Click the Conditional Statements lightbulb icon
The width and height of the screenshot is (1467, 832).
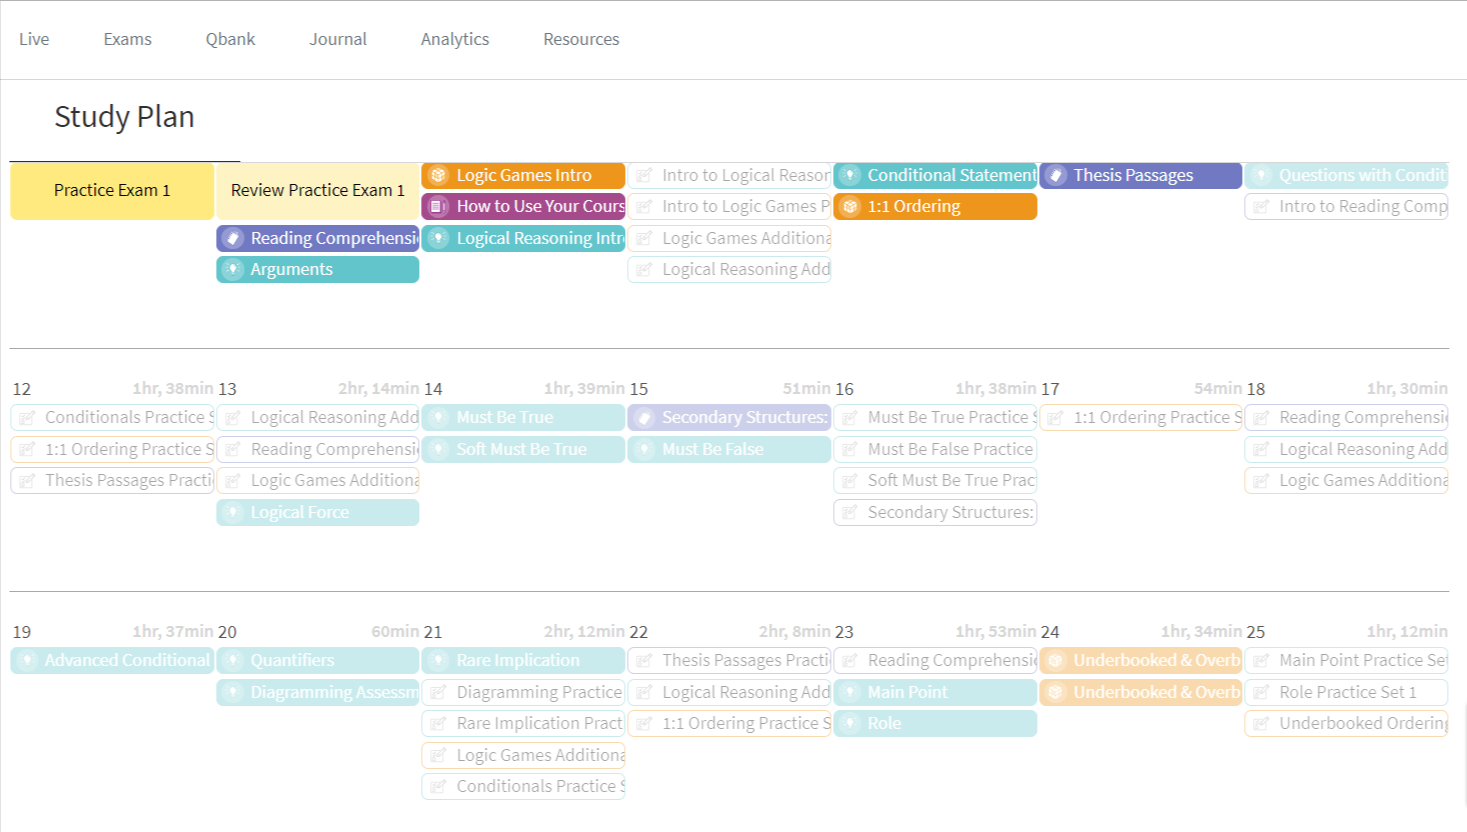point(849,176)
